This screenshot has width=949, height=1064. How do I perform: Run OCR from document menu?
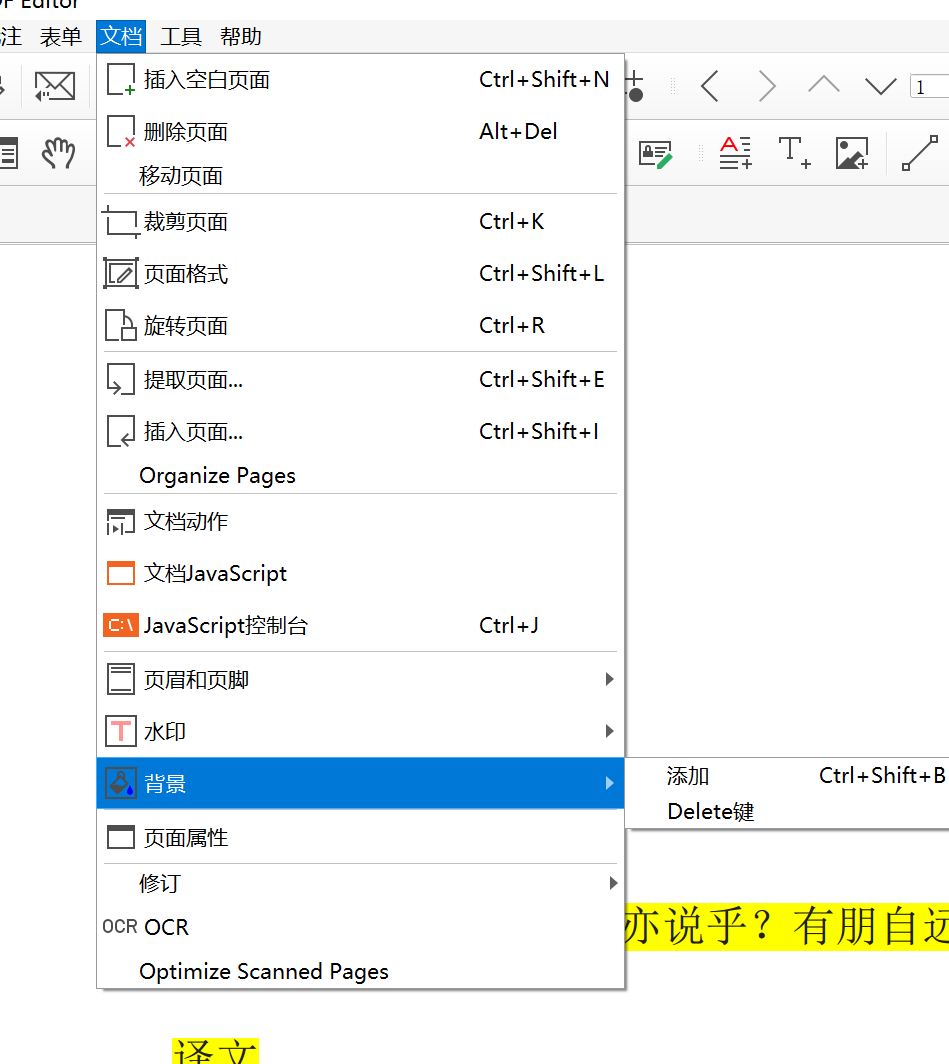[360, 927]
